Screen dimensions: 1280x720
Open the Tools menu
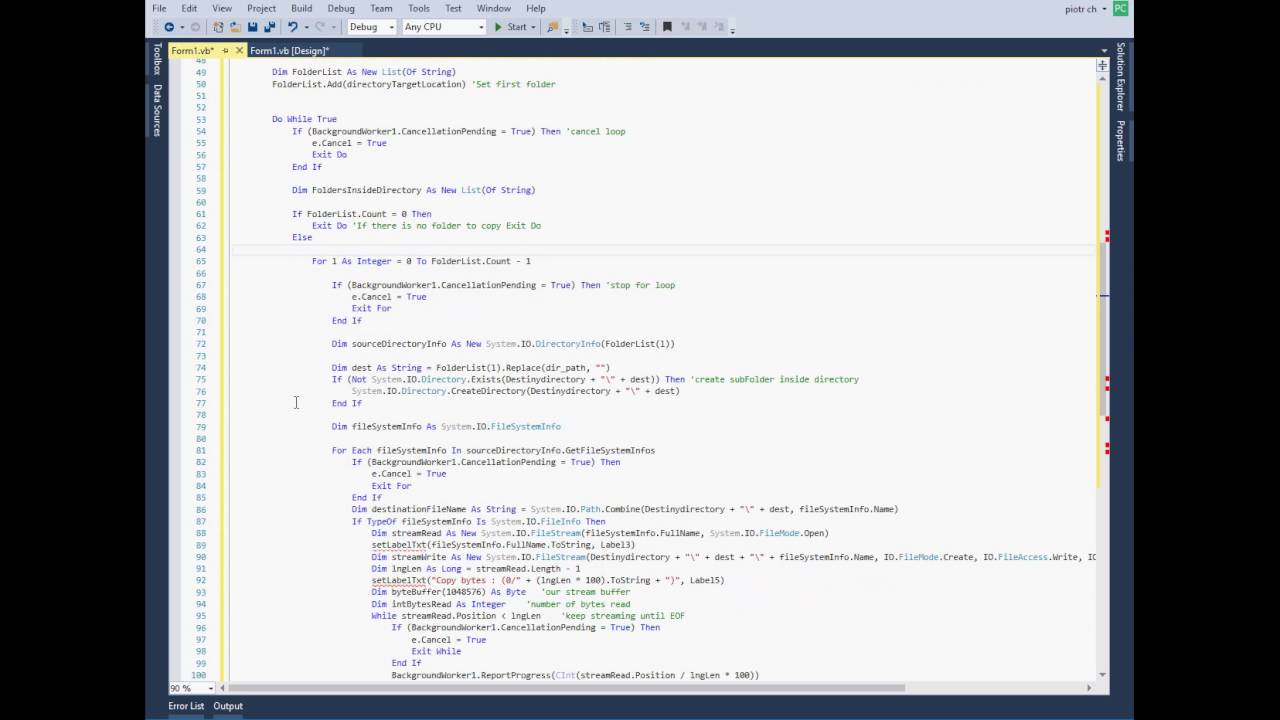pyautogui.click(x=419, y=8)
